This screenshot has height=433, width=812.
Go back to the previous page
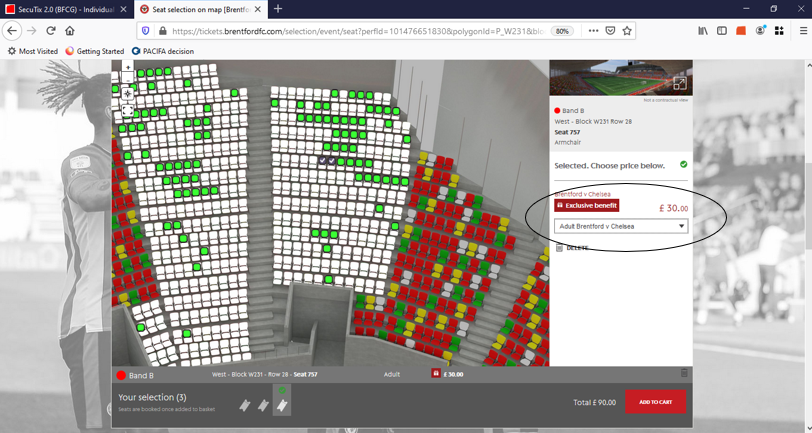point(12,31)
